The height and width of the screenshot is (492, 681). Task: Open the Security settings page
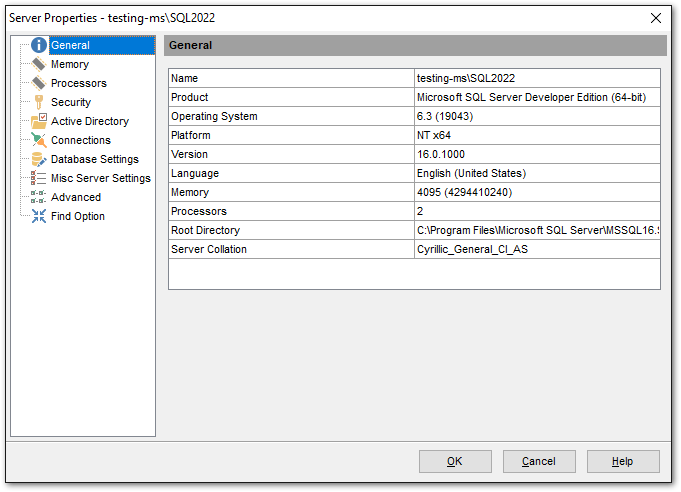71,102
